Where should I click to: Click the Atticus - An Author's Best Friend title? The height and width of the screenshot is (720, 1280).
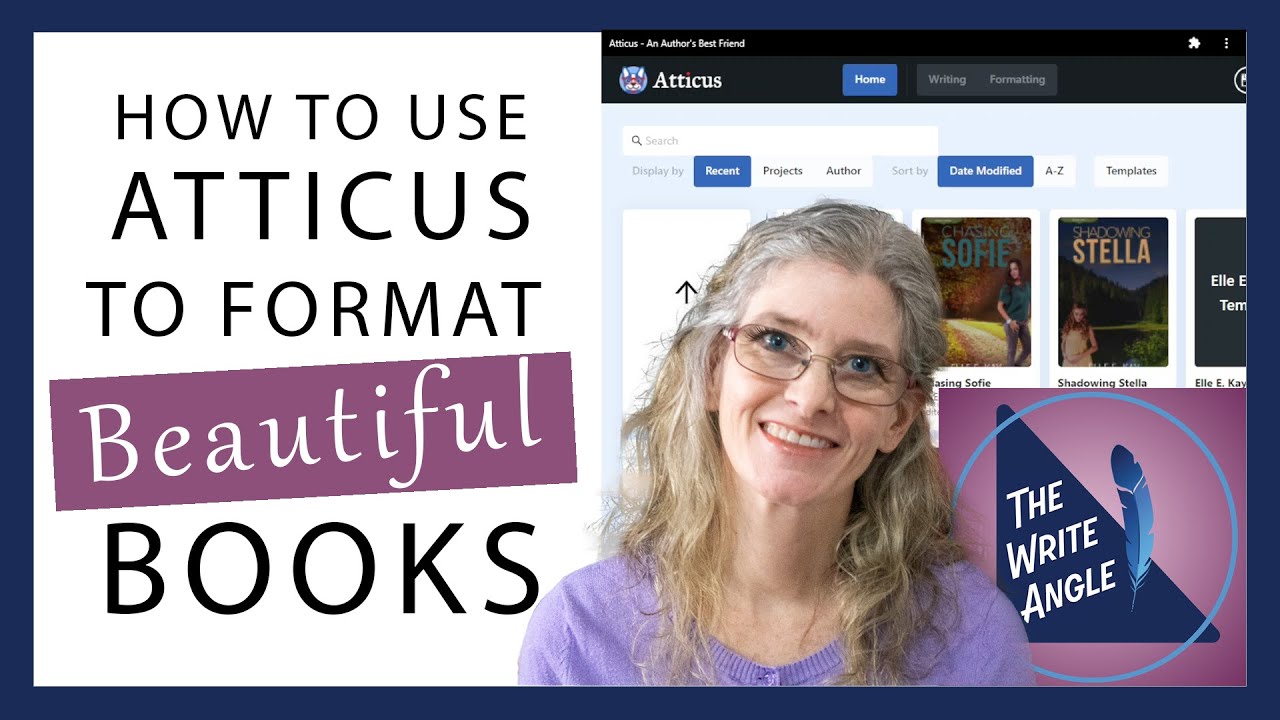point(677,43)
